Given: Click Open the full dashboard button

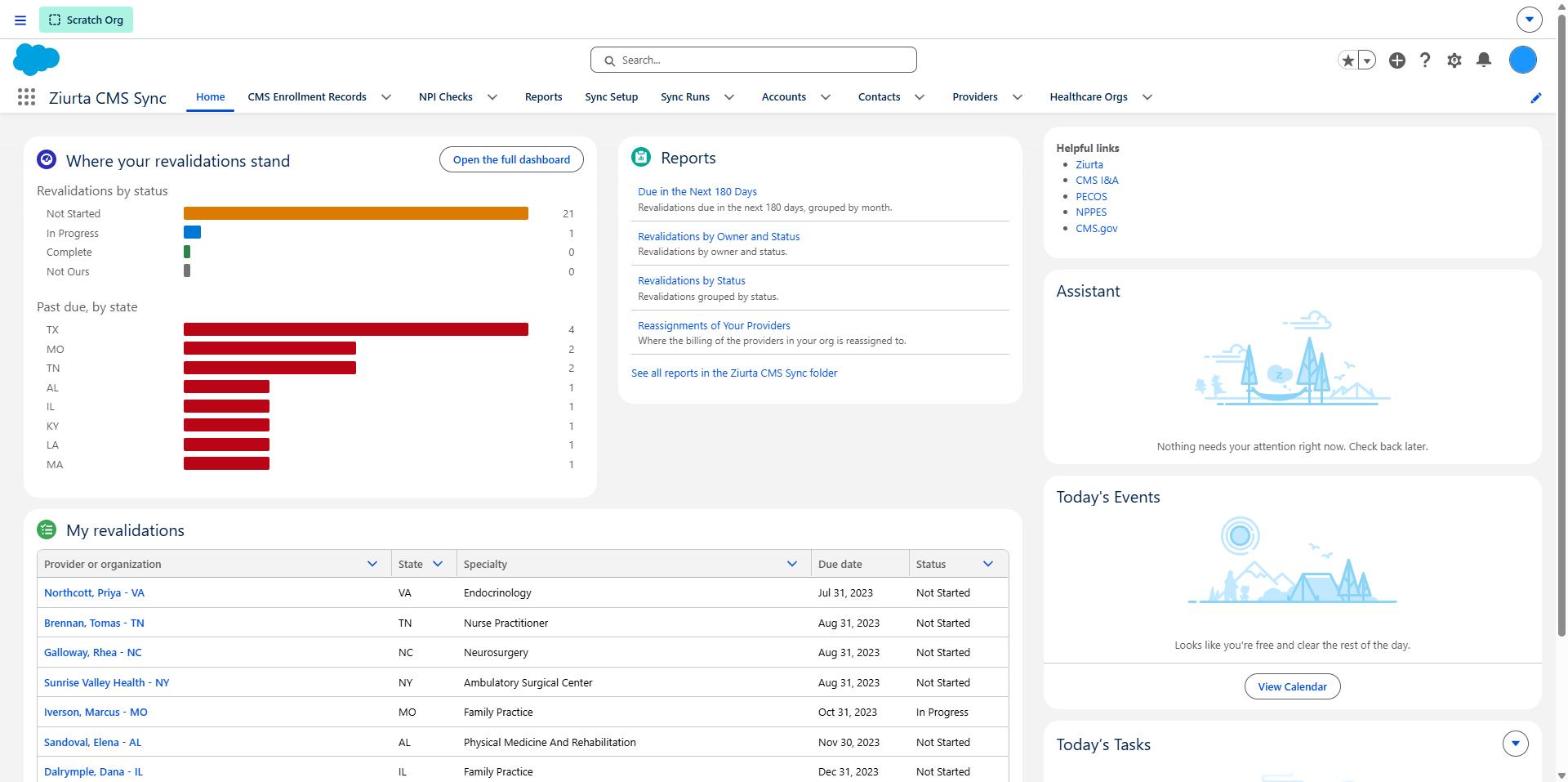Looking at the screenshot, I should (x=511, y=159).
